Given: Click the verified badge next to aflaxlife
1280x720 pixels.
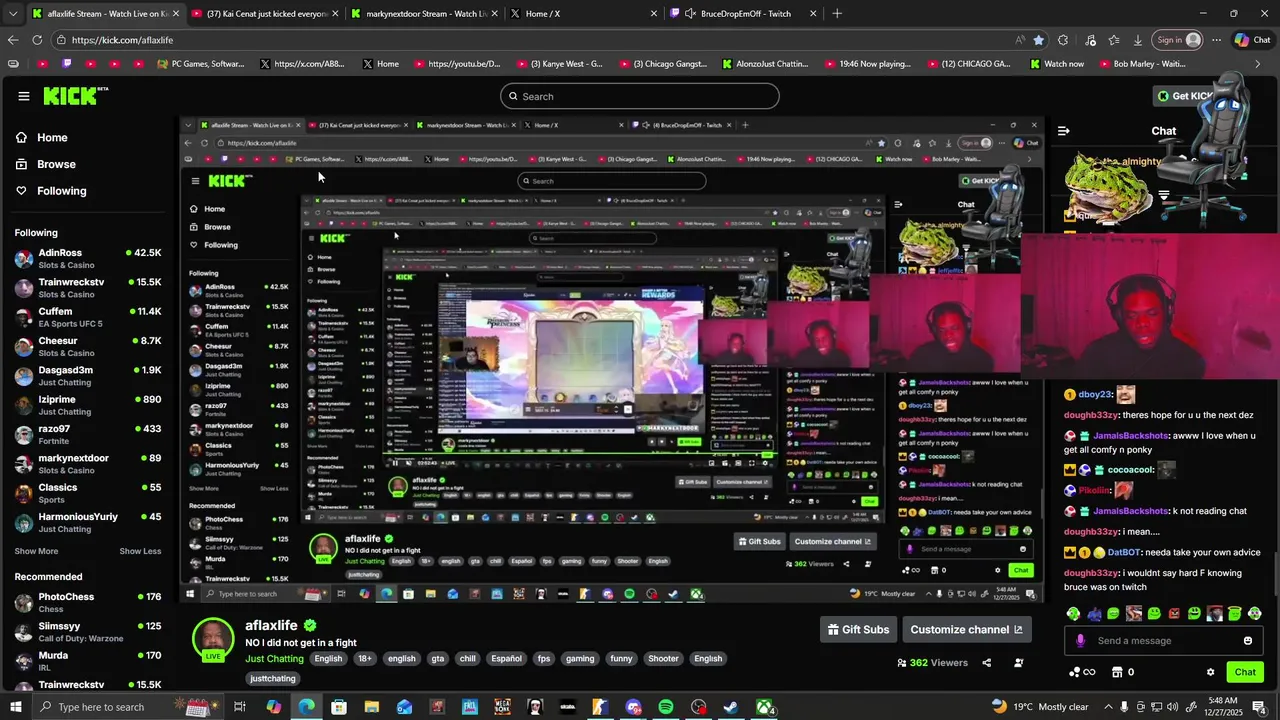Looking at the screenshot, I should 310,625.
